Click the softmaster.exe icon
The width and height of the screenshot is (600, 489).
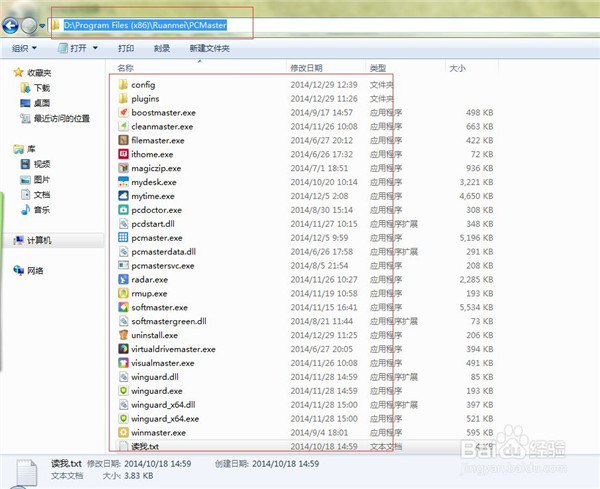pyautogui.click(x=123, y=307)
